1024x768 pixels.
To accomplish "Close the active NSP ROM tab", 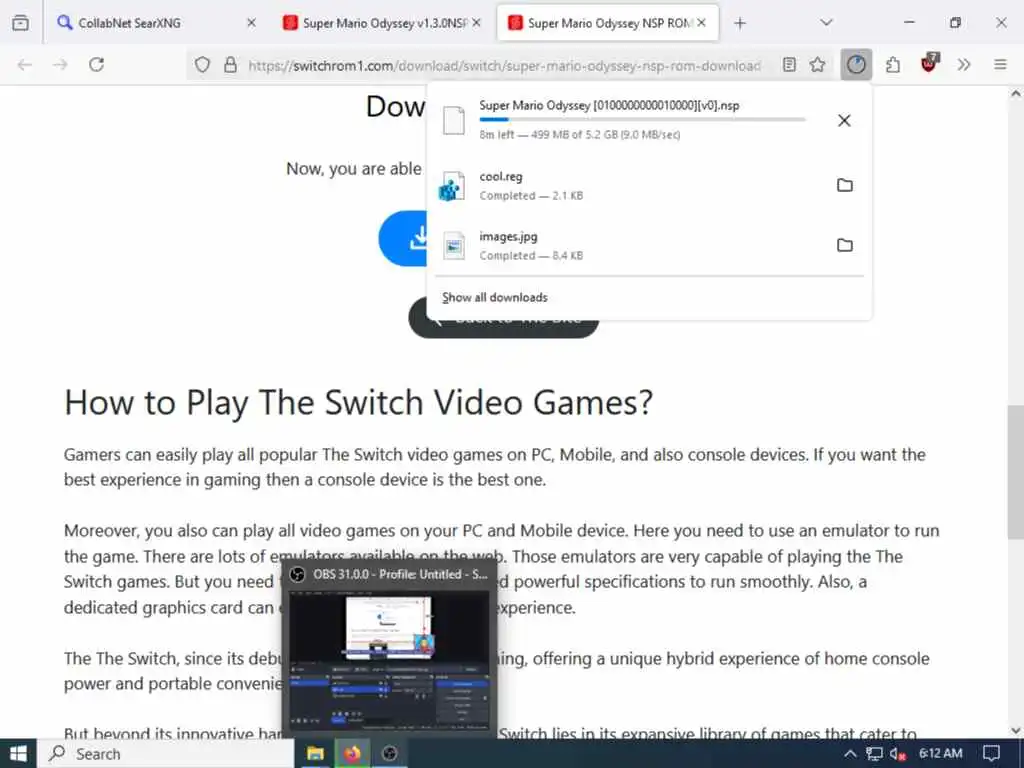I will 701,23.
